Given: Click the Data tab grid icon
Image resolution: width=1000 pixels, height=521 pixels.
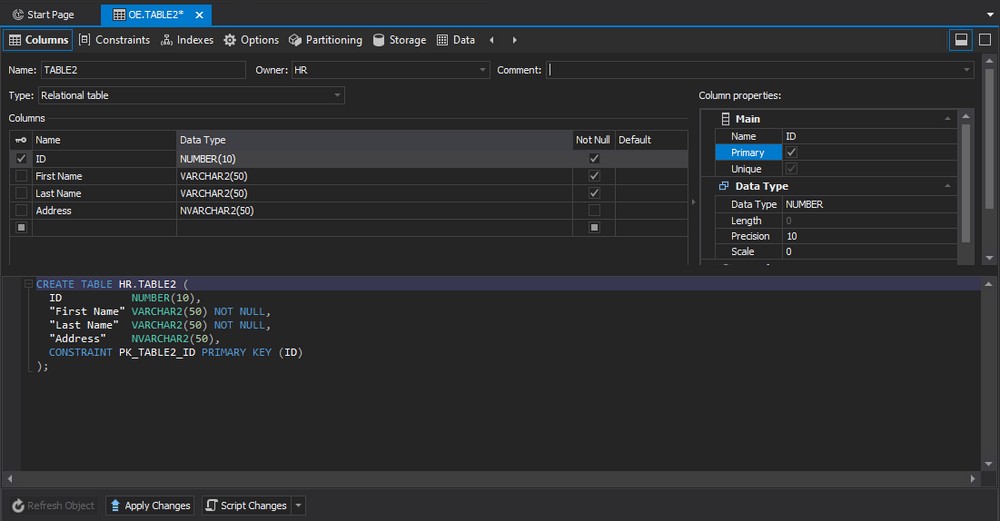Looking at the screenshot, I should [x=442, y=40].
